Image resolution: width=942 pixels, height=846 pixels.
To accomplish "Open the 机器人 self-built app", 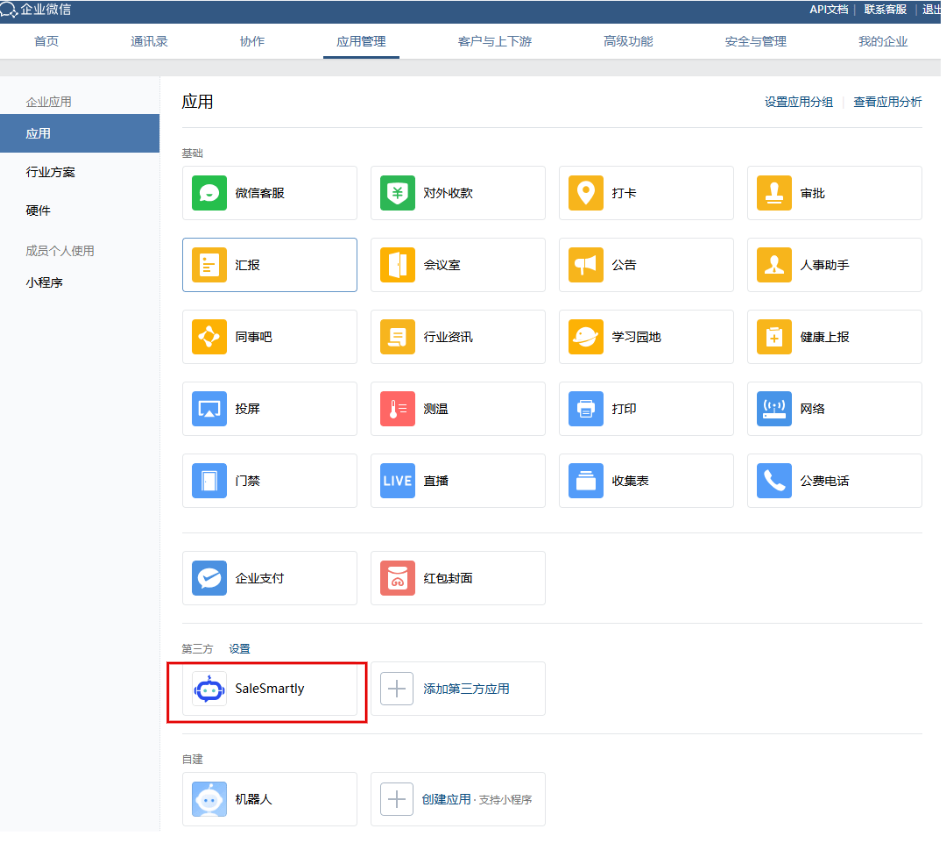I will (x=269, y=799).
